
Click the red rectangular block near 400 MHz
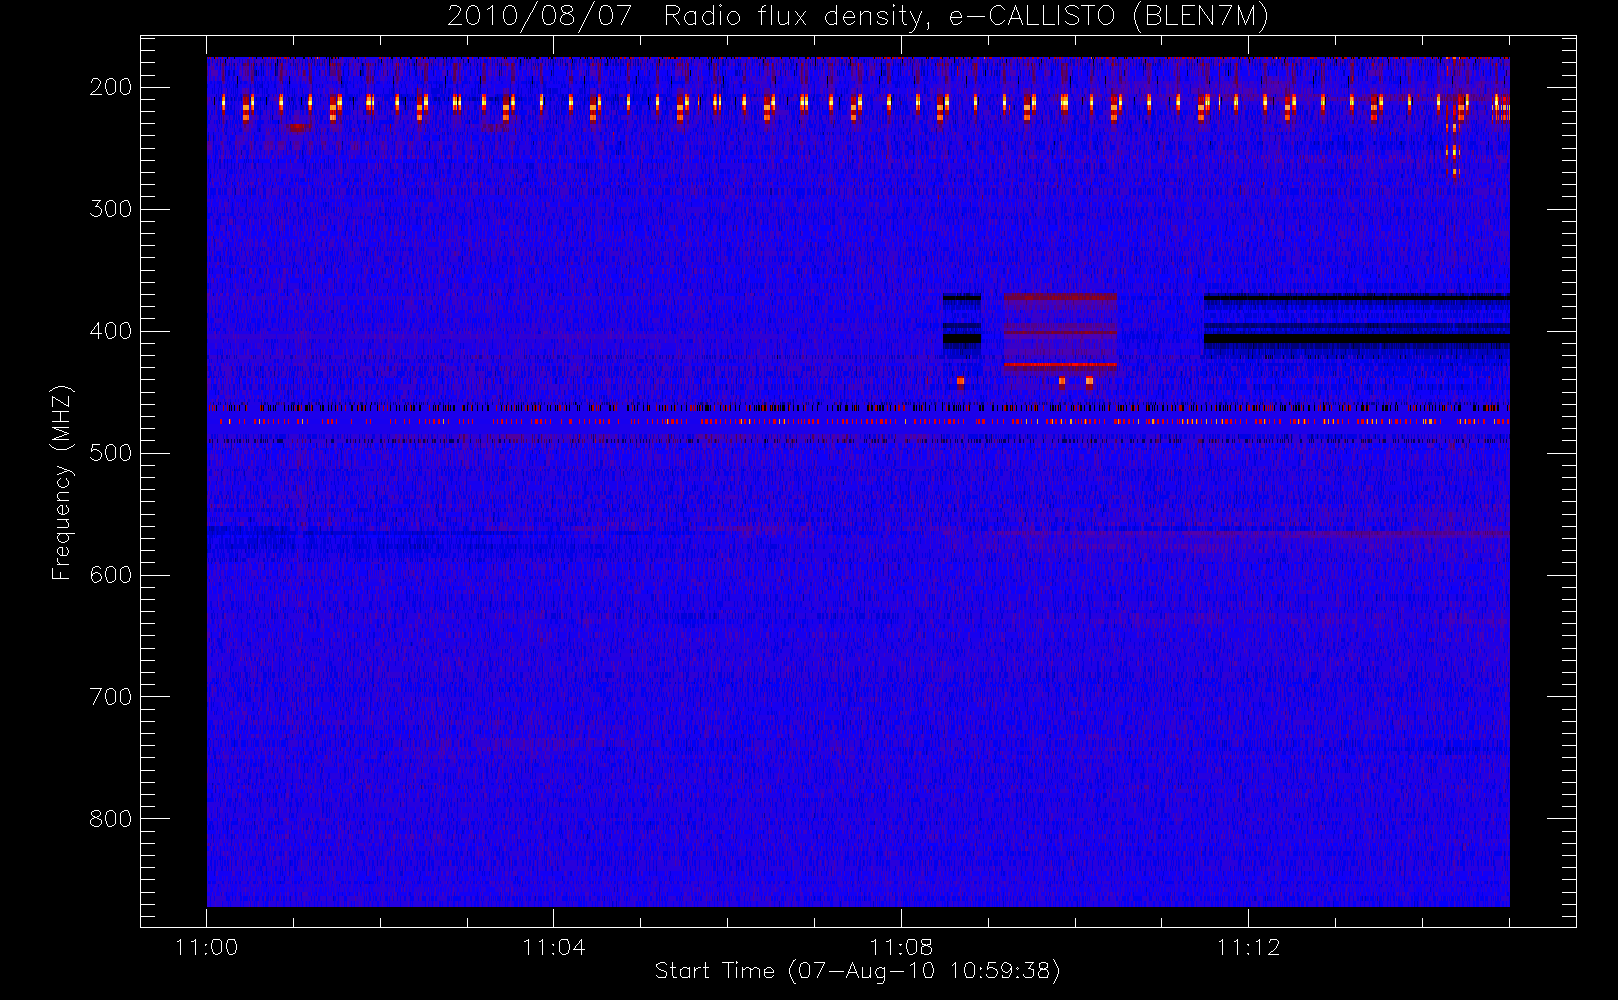click(x=1060, y=331)
